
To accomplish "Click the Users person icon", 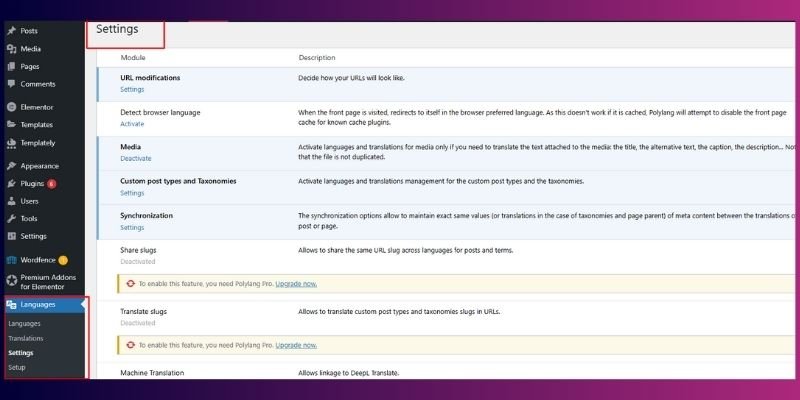I will click(12, 201).
